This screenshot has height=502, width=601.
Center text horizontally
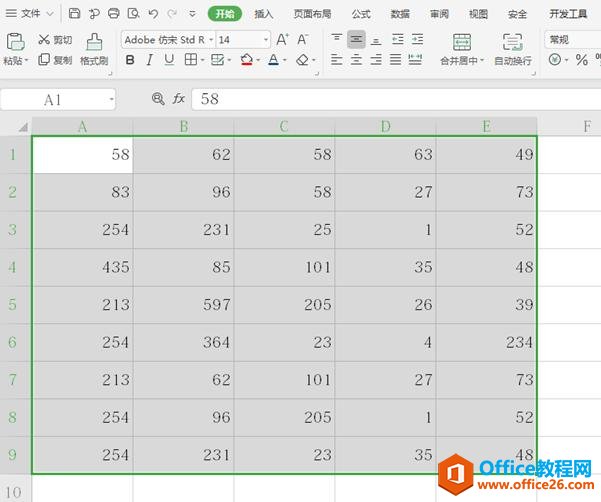coord(356,60)
